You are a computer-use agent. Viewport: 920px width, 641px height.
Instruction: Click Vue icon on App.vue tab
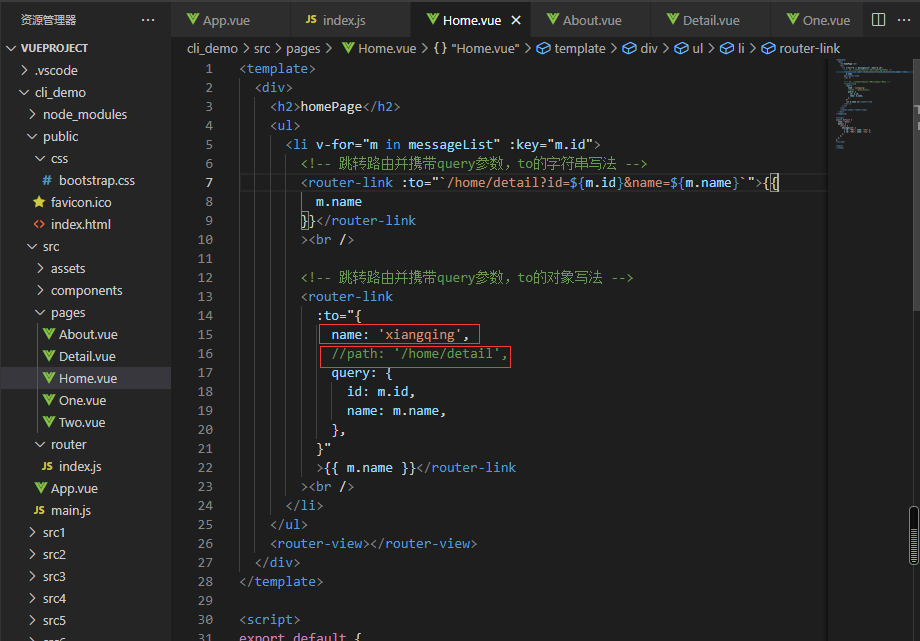tap(192, 19)
